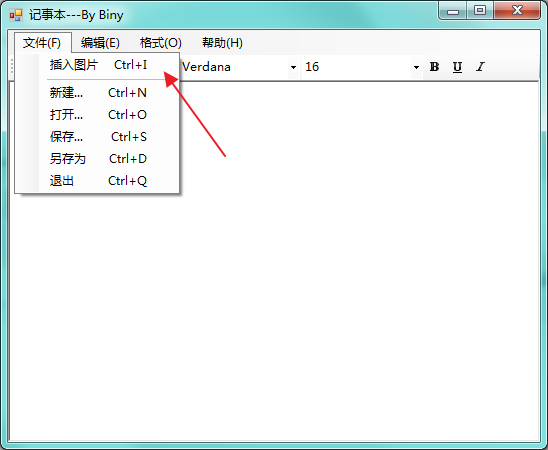
Task: Toggle italic formatting button
Action: click(481, 67)
